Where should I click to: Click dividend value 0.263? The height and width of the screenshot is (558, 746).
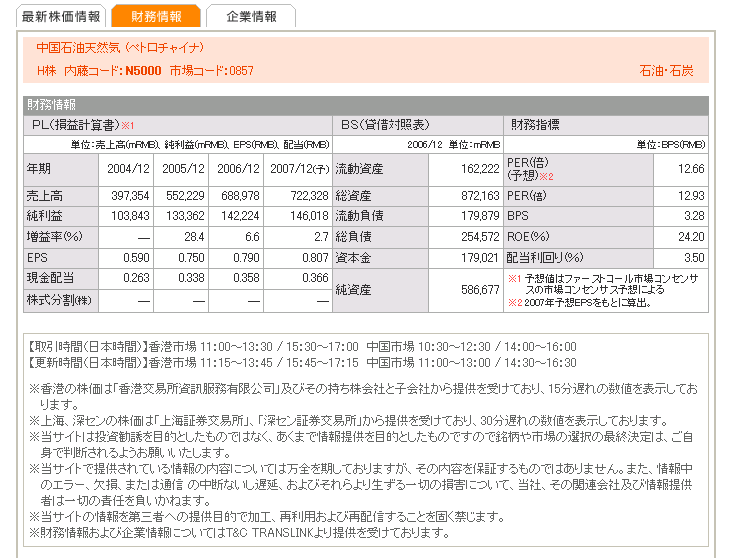pyautogui.click(x=136, y=278)
